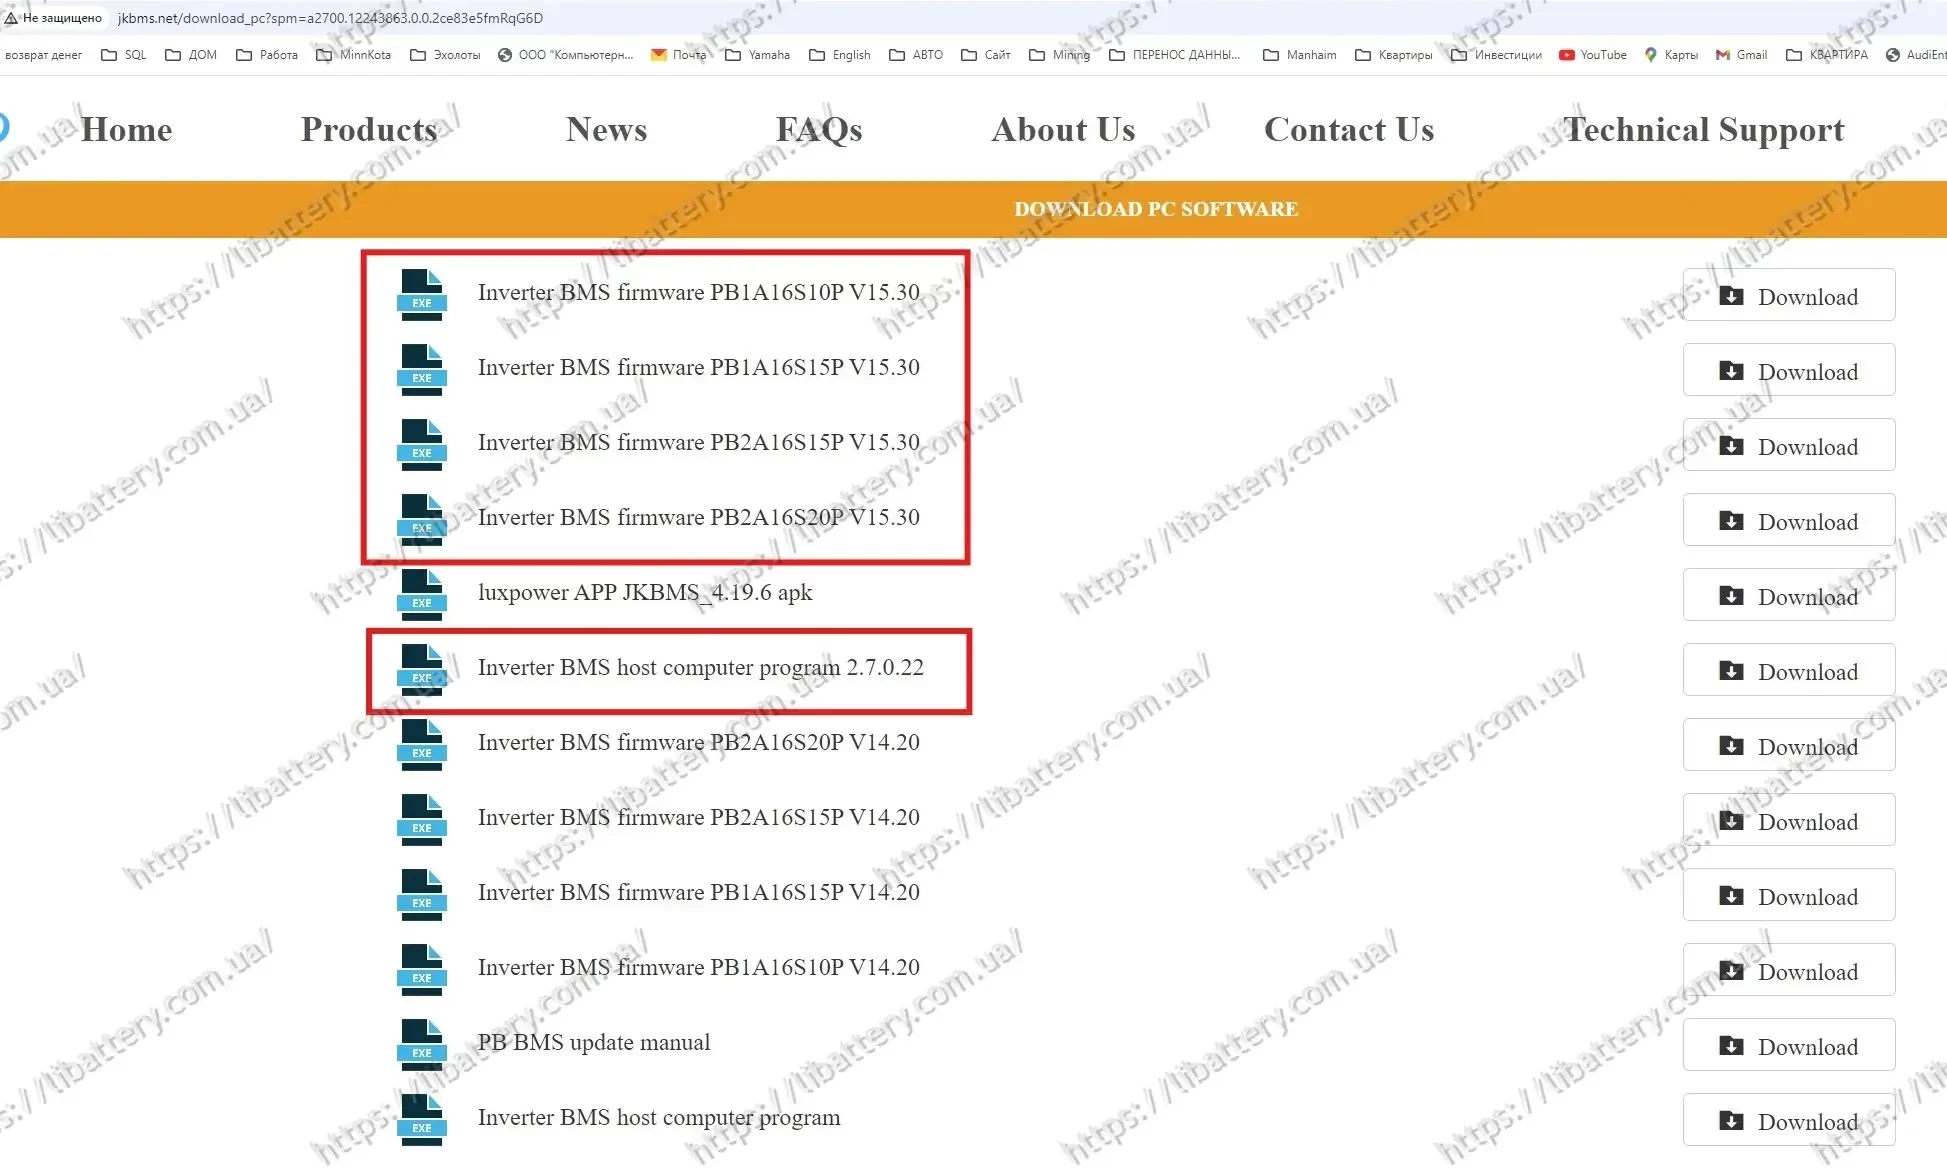The width and height of the screenshot is (1947, 1168).
Task: Select text Inverter BMS firmware PB1A16S10P V15.30
Action: point(699,292)
